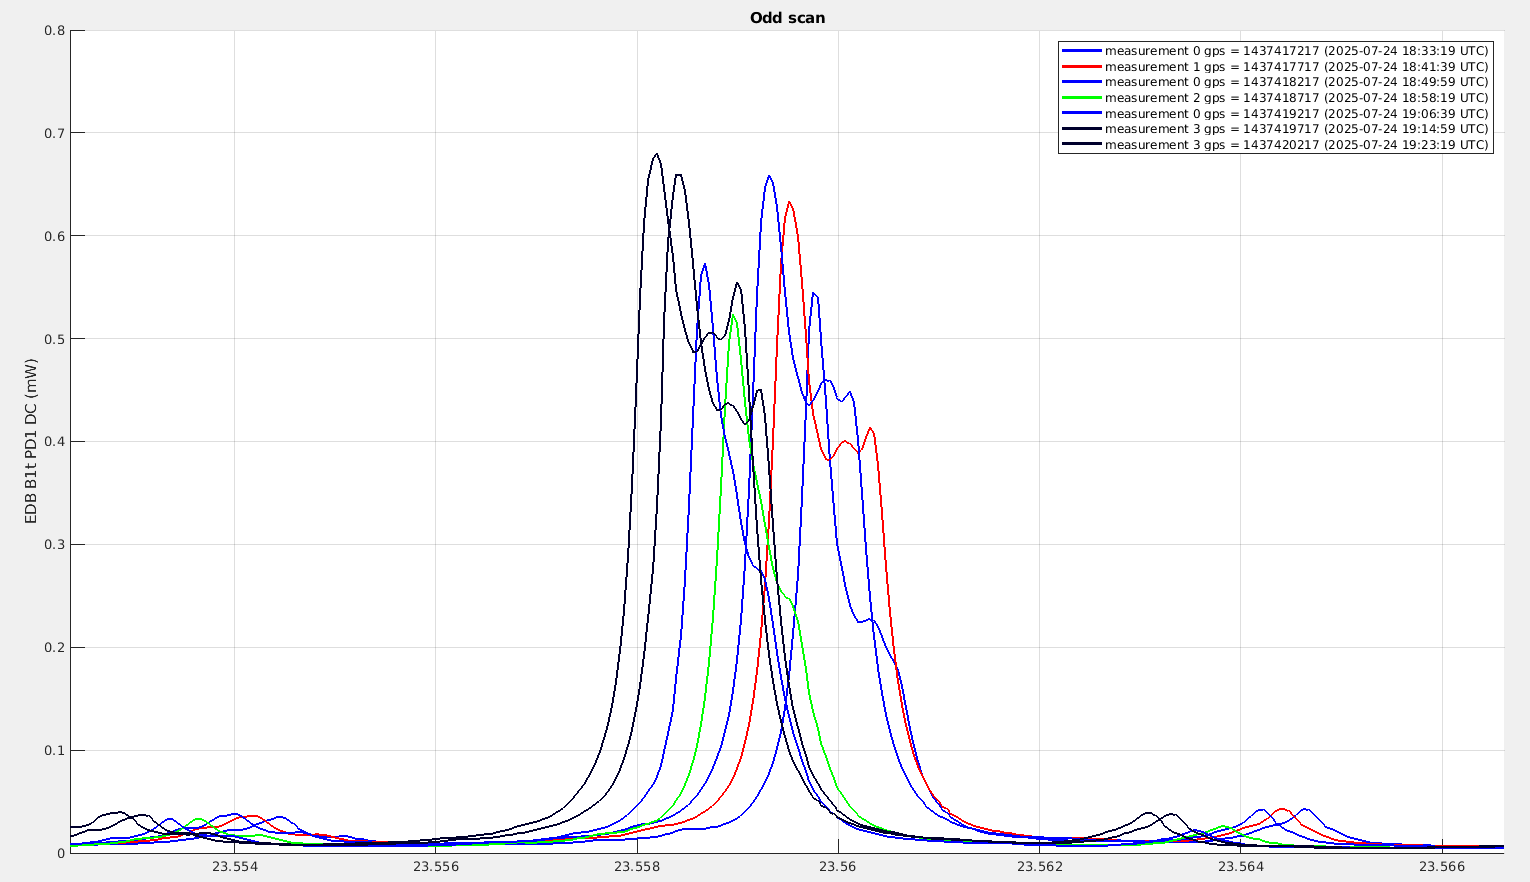
Task: Click x-axis tick label 23.556
Action: click(435, 867)
